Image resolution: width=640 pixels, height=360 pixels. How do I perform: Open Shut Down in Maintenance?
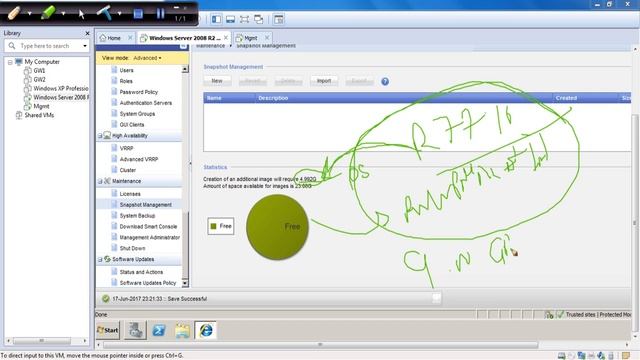132,248
